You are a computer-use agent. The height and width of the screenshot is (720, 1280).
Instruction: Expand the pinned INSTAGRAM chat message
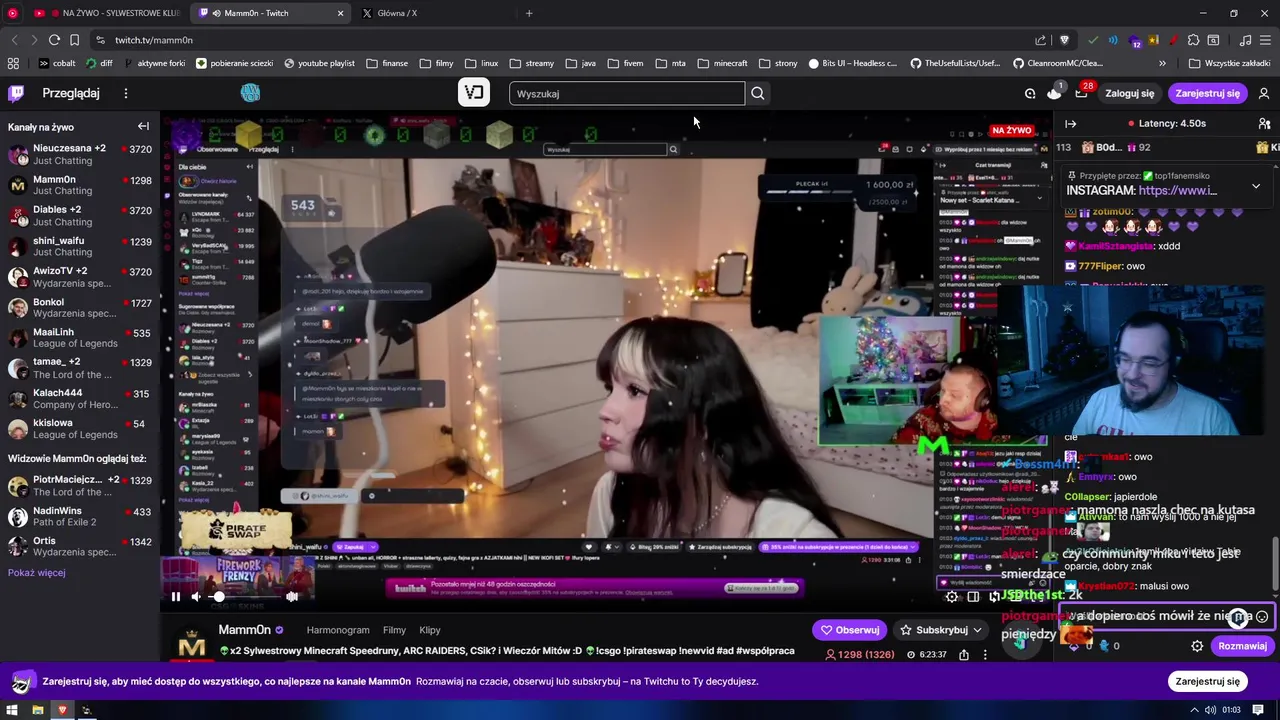(1256, 186)
